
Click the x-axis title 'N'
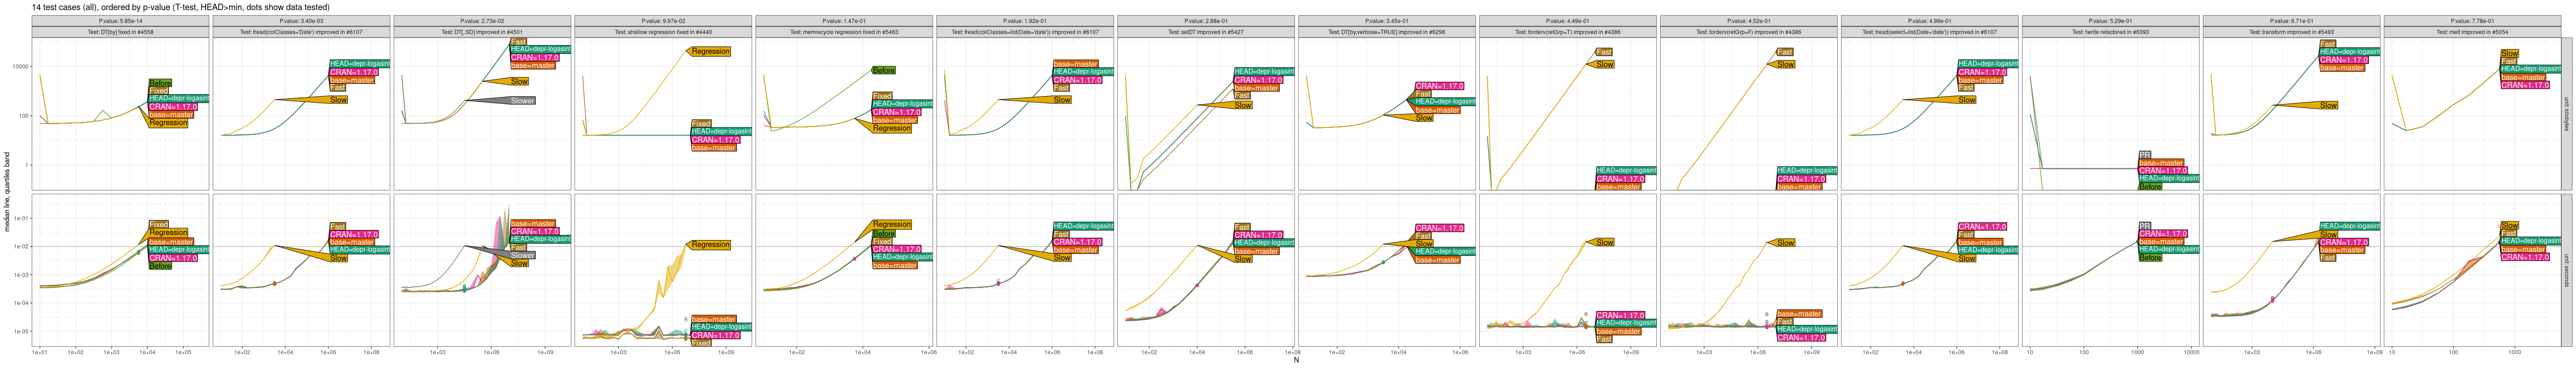pos(1296,360)
